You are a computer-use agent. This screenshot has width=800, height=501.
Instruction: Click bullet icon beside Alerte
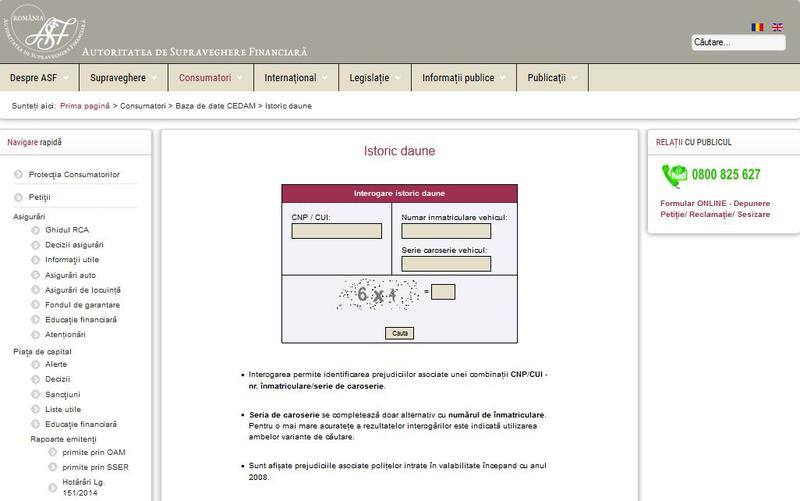pyautogui.click(x=34, y=365)
